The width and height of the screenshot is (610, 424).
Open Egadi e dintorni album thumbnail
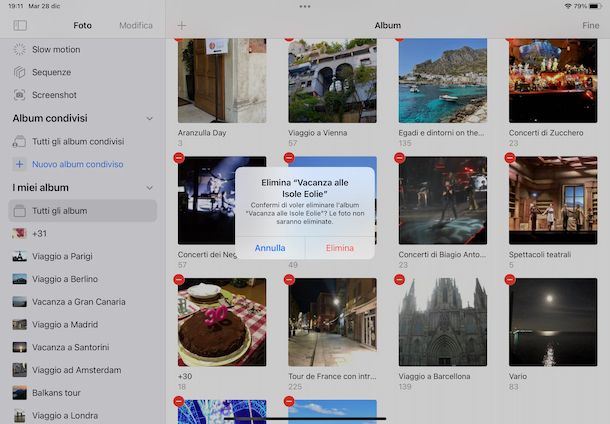click(x=443, y=81)
